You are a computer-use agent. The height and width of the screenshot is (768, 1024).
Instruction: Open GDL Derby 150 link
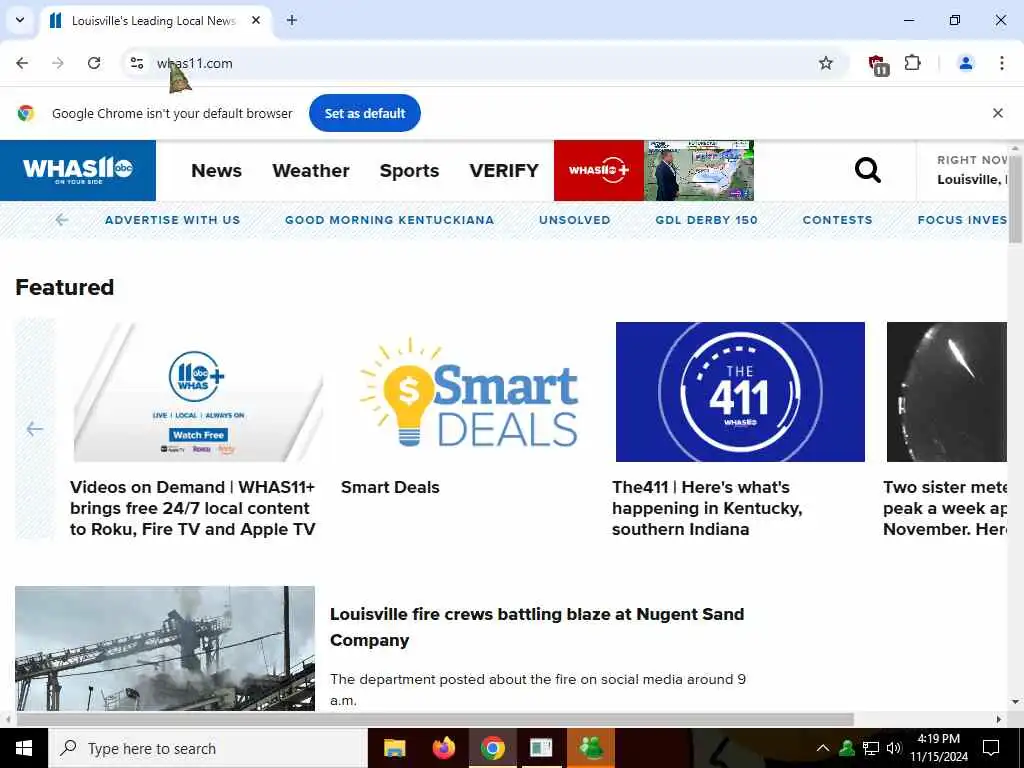tap(707, 220)
